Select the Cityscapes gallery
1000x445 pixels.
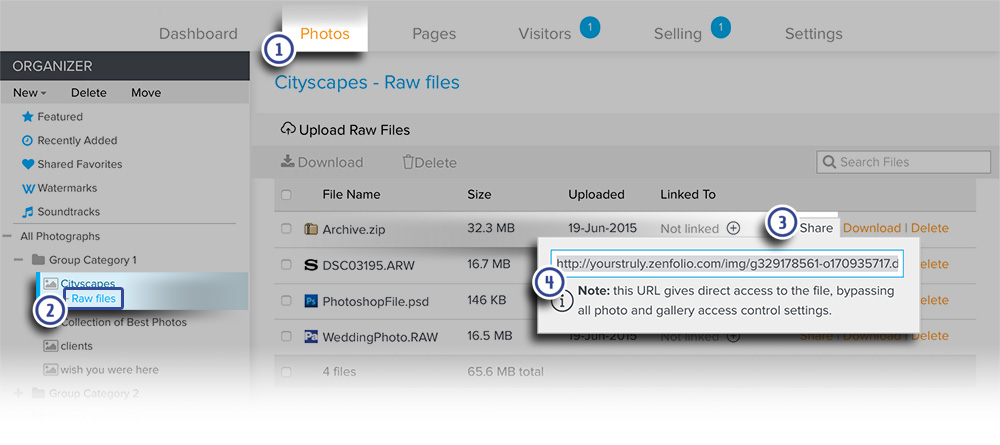pyautogui.click(x=88, y=283)
